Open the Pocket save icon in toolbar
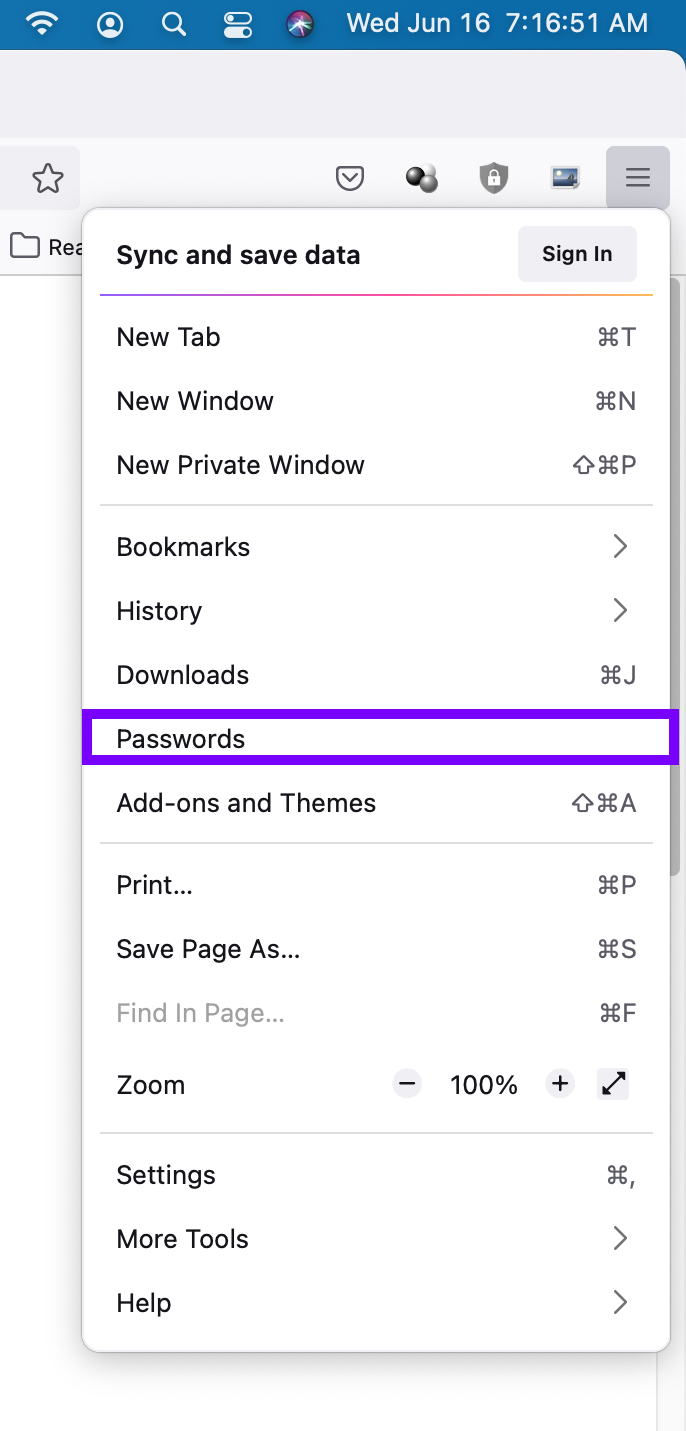Screen dimensions: 686x1431 click(349, 179)
